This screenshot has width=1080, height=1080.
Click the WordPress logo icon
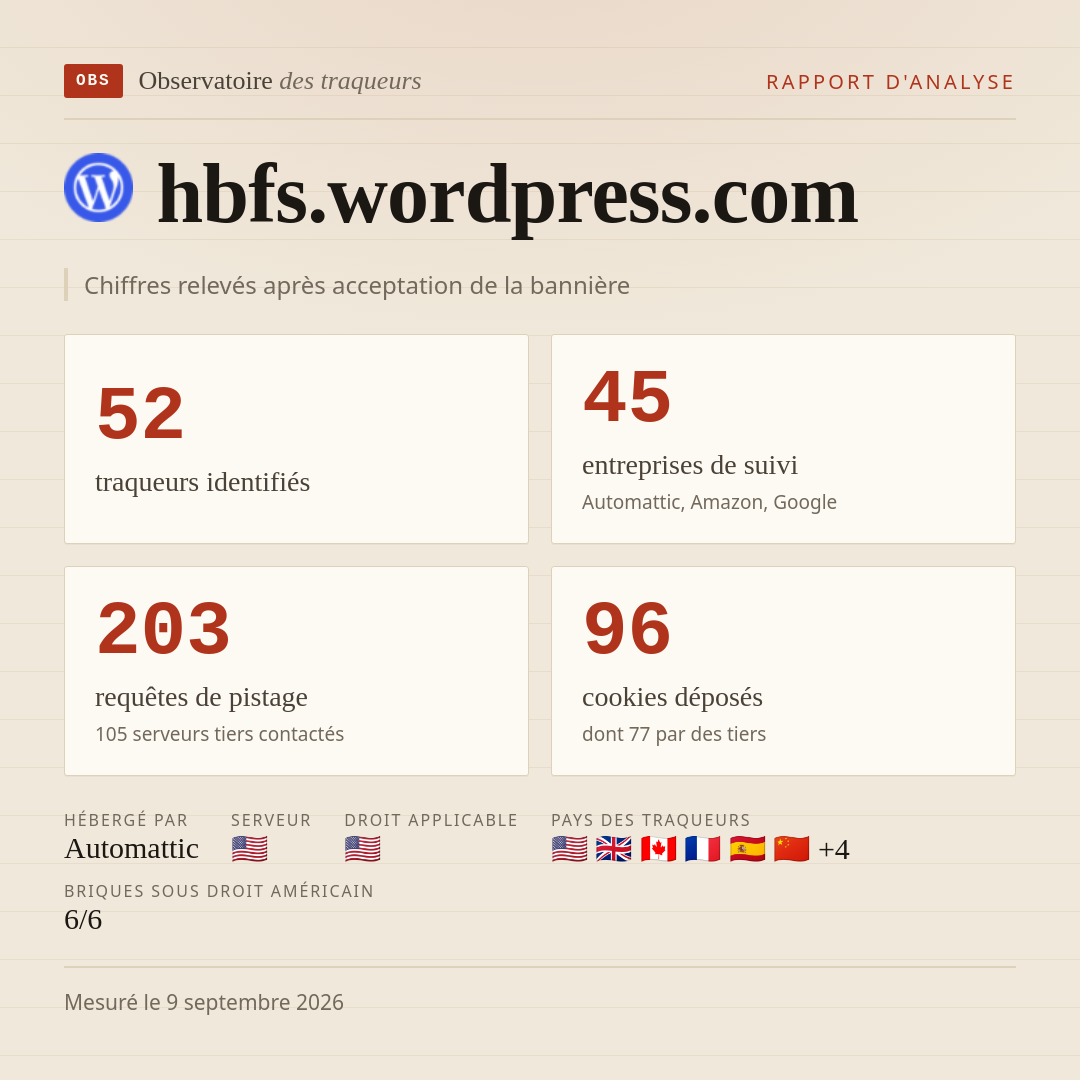98,187
